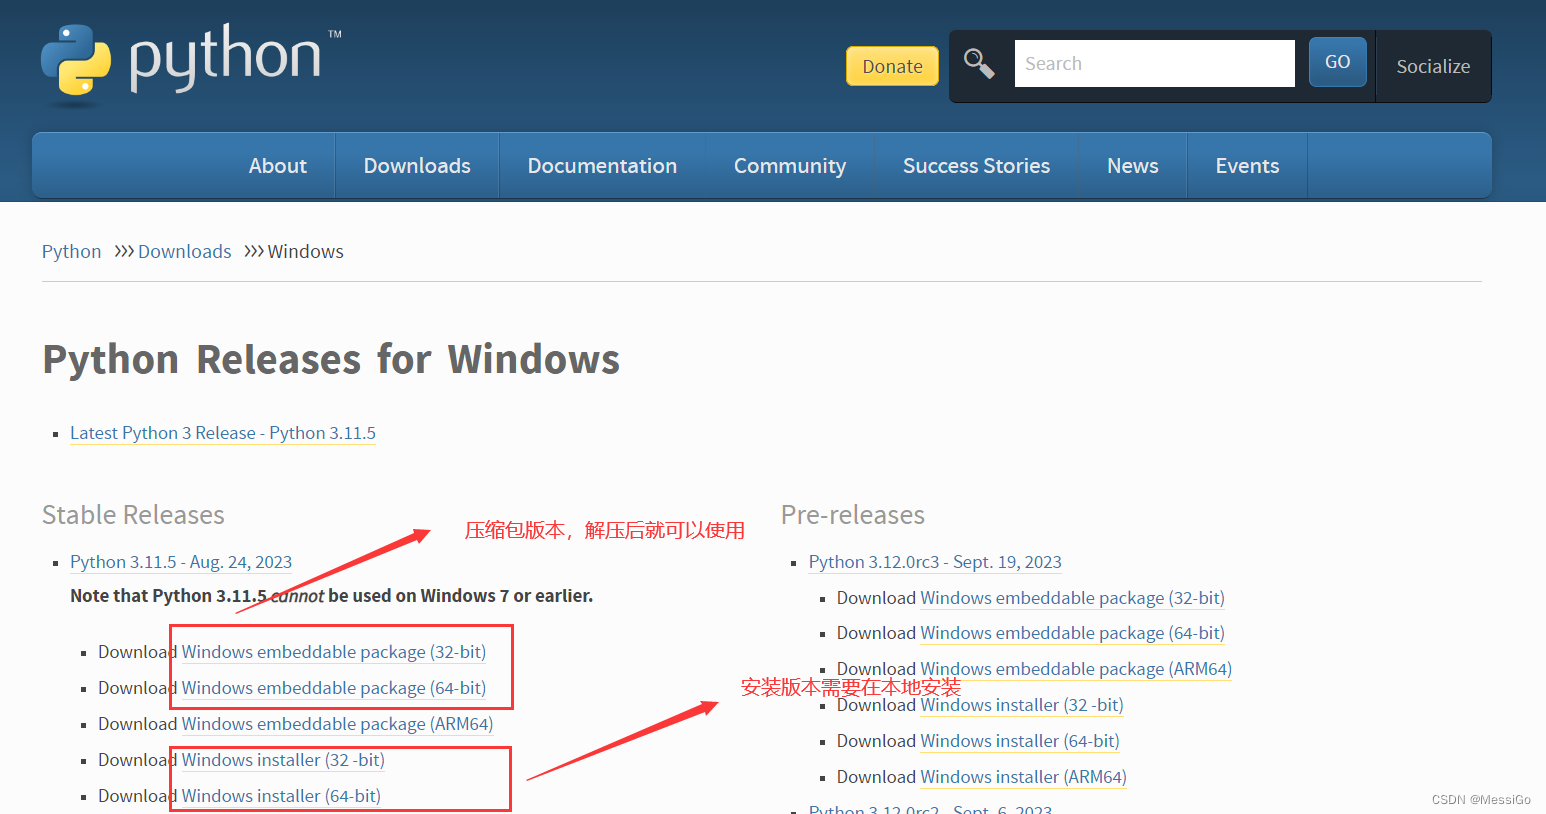Download stable Windows installer (64-bit)
This screenshot has height=814, width=1546.
pos(281,796)
